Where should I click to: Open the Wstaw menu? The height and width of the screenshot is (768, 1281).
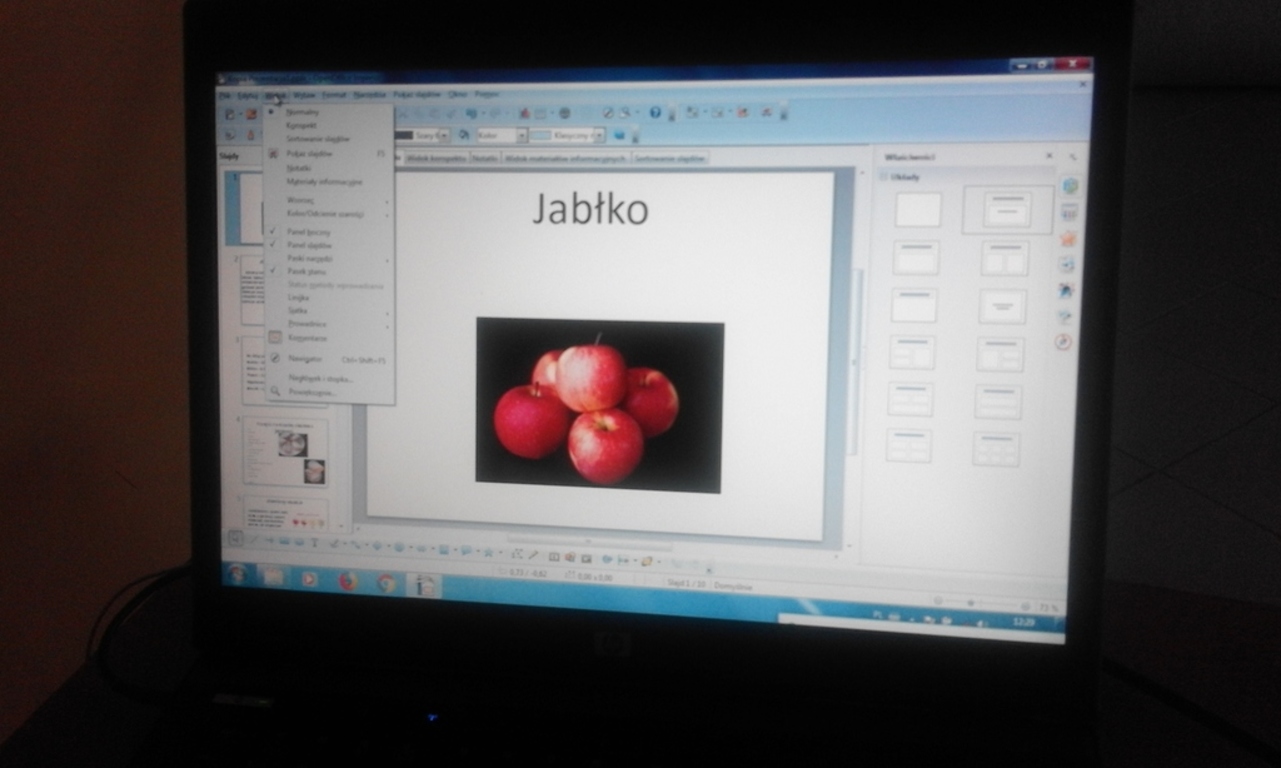[304, 95]
